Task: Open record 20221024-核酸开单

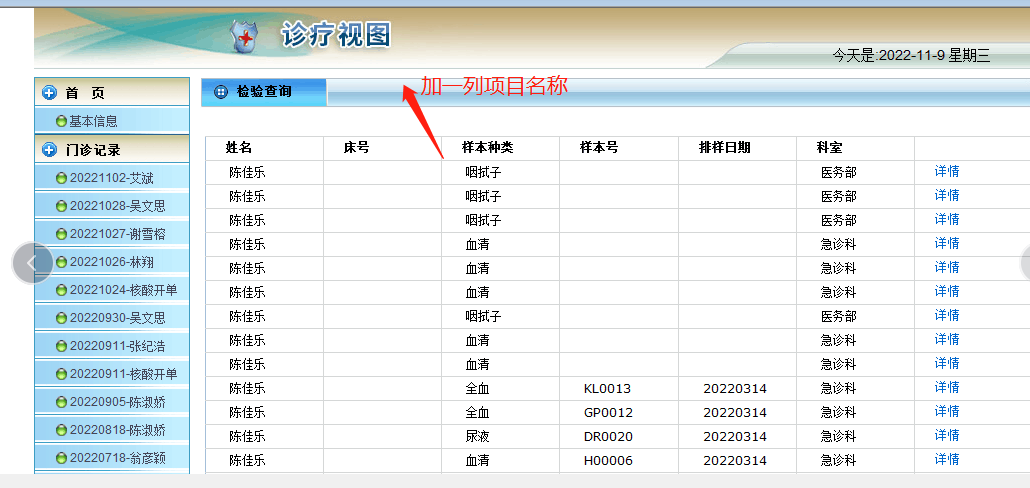Action: 123,290
